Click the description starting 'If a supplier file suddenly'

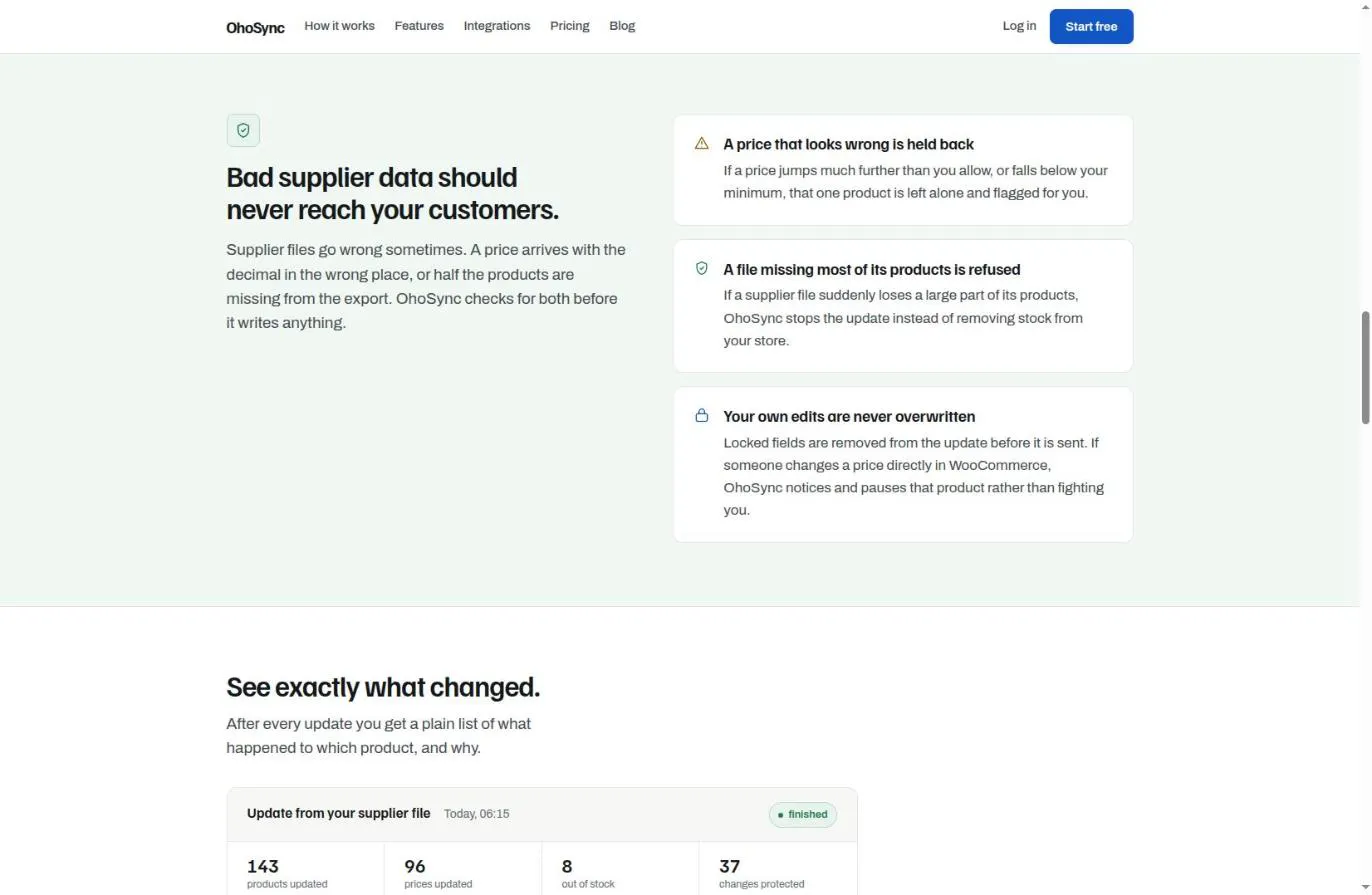[x=903, y=318]
